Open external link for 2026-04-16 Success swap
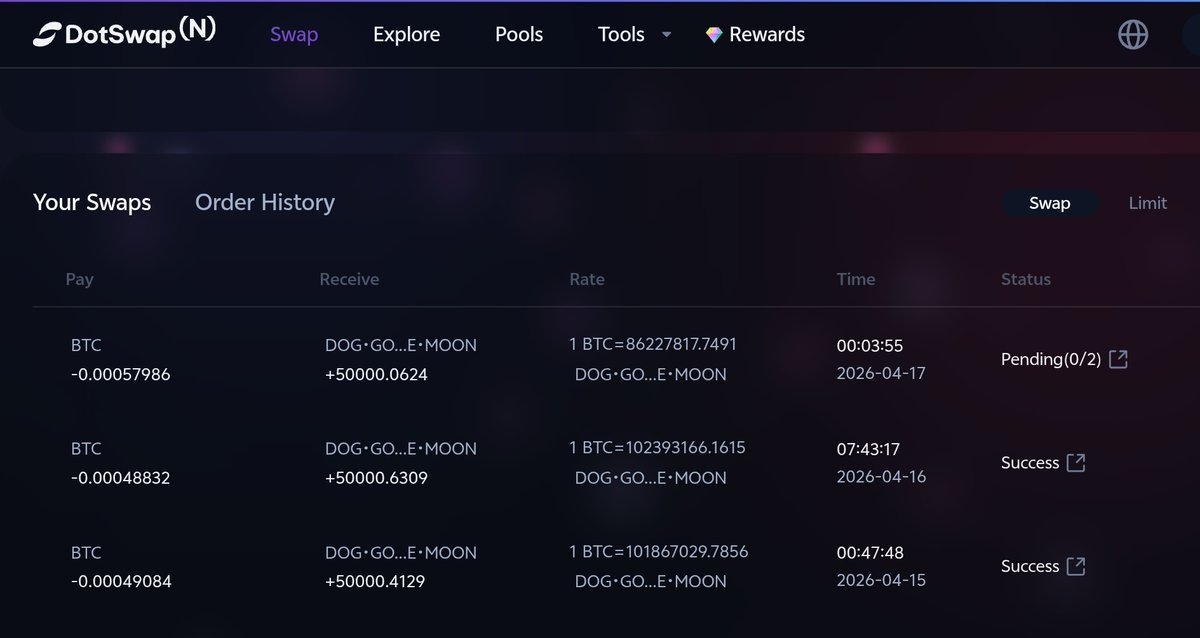Viewport: 1200px width, 638px height. click(x=1076, y=463)
